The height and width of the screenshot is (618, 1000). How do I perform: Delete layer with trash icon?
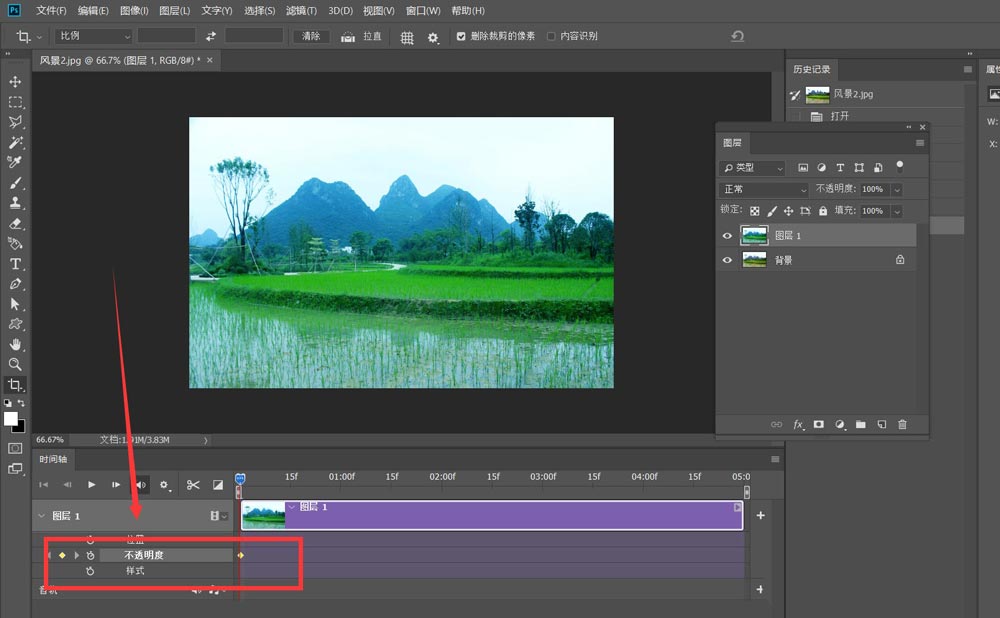pos(902,424)
